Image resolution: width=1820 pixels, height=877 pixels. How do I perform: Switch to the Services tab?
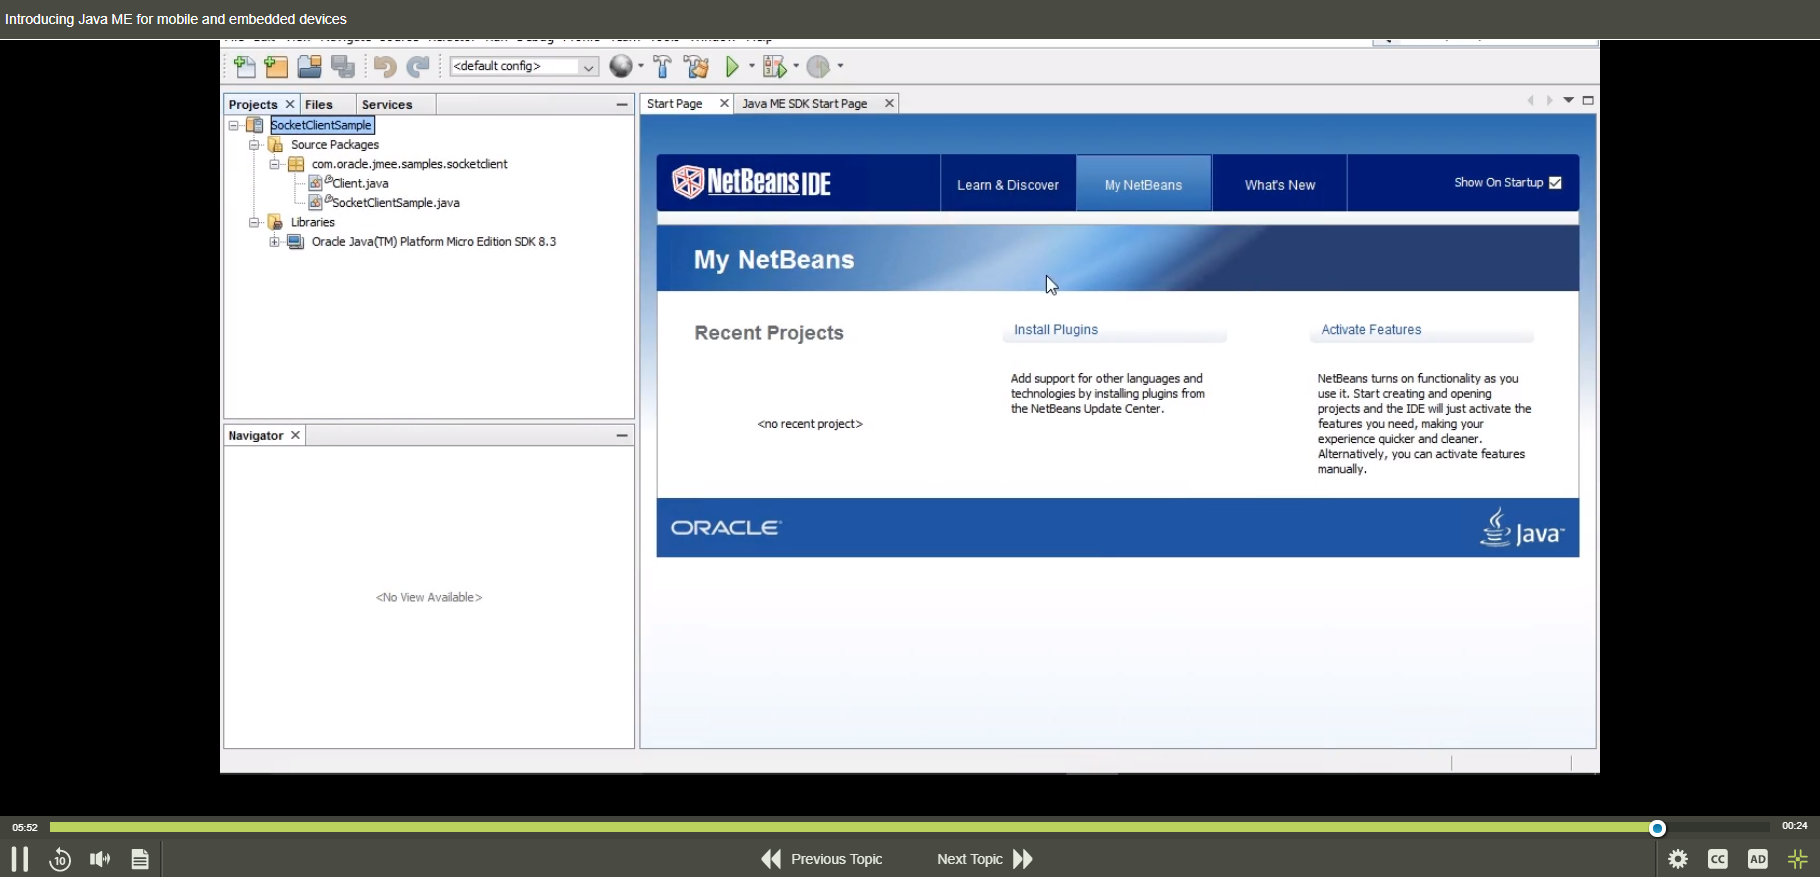[x=387, y=105]
